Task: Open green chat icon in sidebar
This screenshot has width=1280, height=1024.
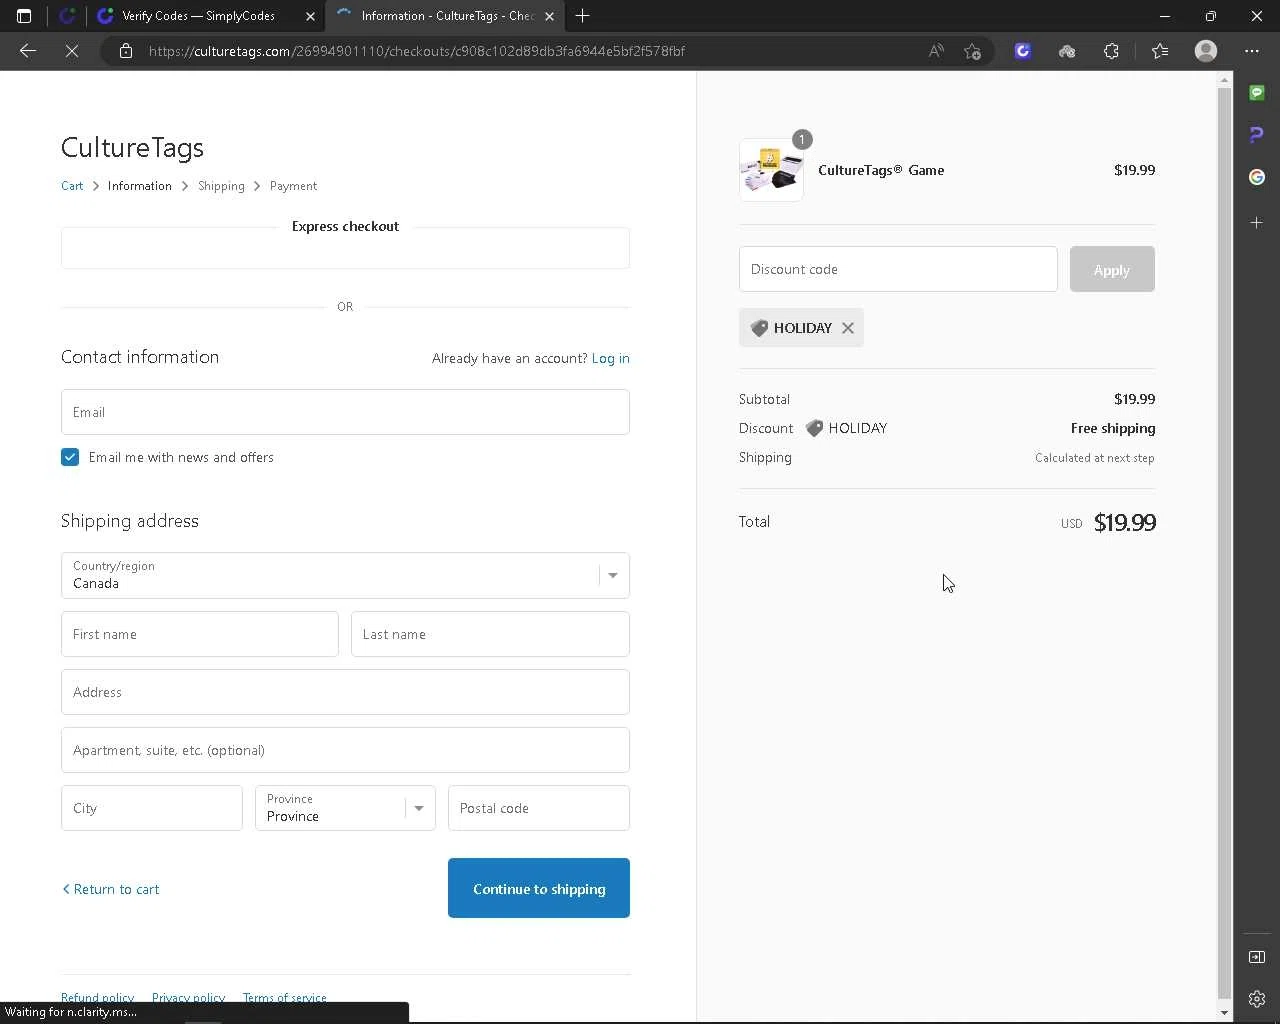Action: click(1257, 93)
